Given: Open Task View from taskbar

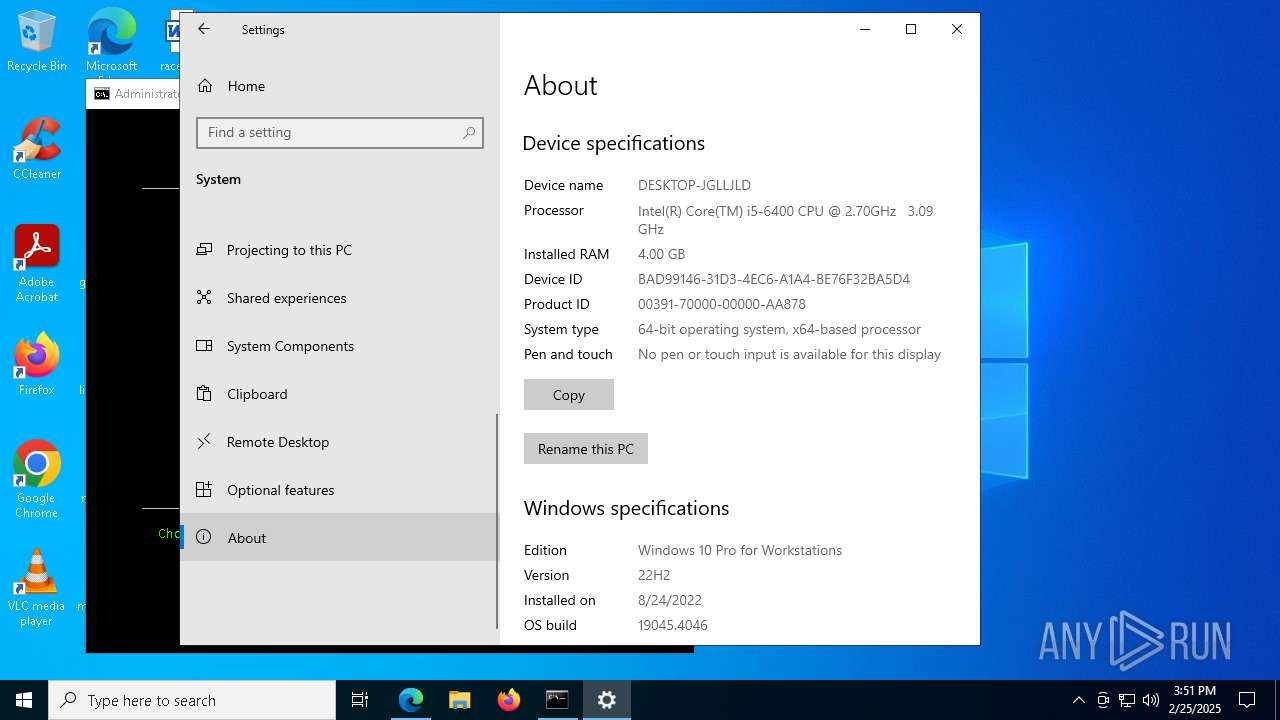Looking at the screenshot, I should 360,700.
